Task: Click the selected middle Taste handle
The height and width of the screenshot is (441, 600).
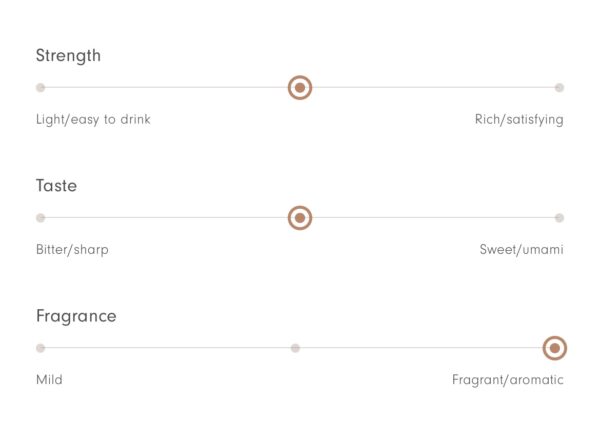Action: click(300, 218)
